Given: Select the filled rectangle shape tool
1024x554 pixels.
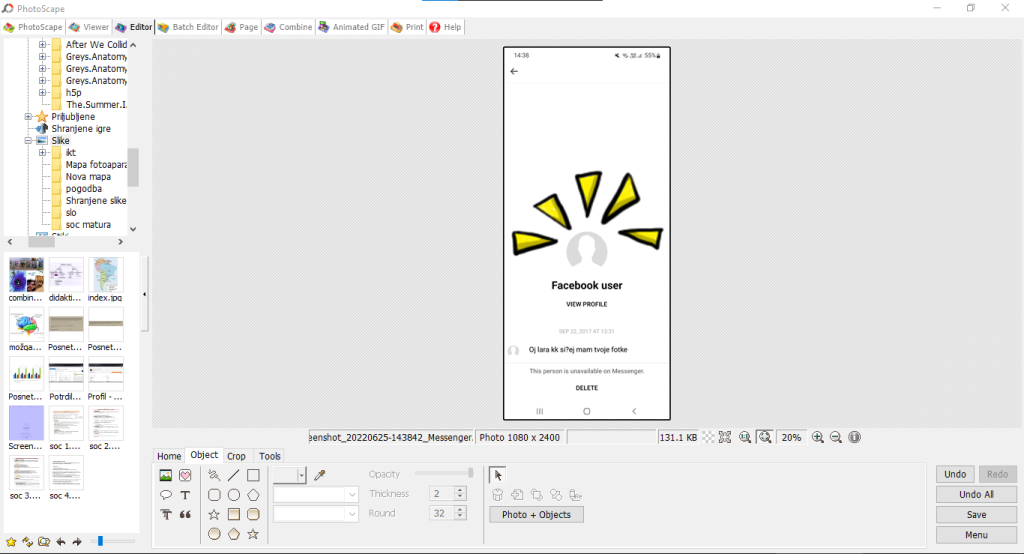Looking at the screenshot, I should coord(233,514).
